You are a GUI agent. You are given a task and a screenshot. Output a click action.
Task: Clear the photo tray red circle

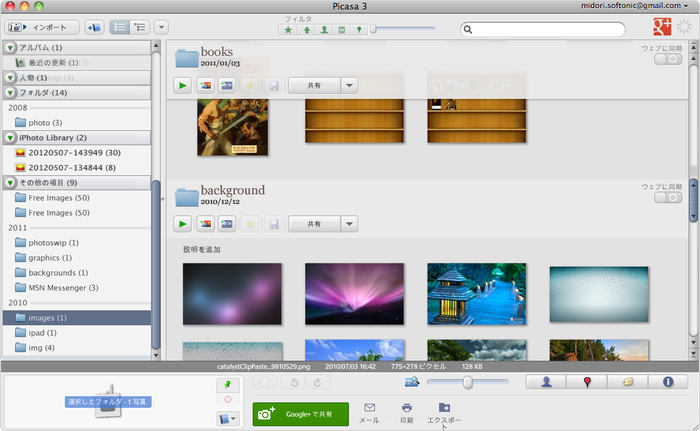(228, 399)
